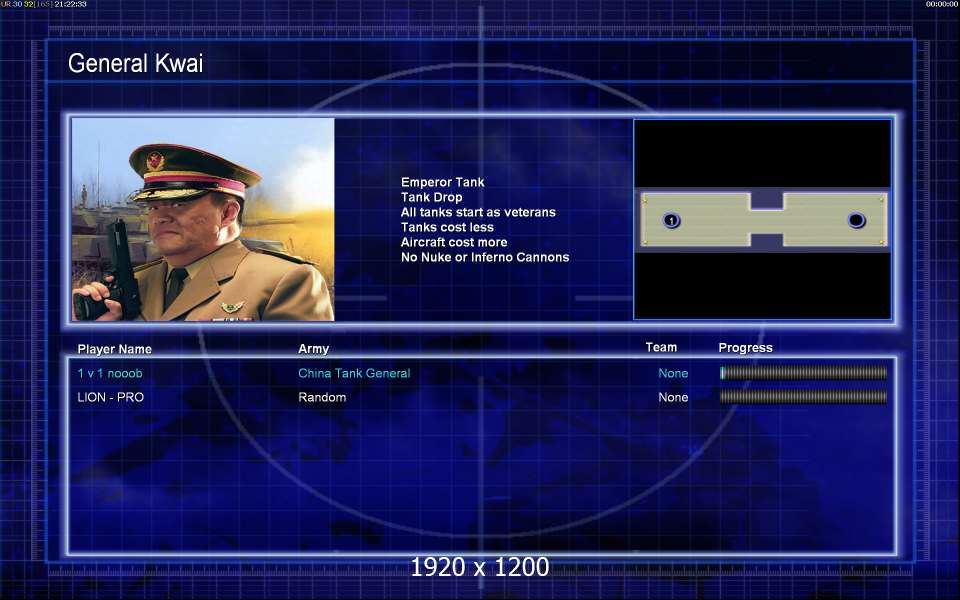The height and width of the screenshot is (600, 960).
Task: Select player '1 v 1 nooob'
Action: pyautogui.click(x=110, y=373)
